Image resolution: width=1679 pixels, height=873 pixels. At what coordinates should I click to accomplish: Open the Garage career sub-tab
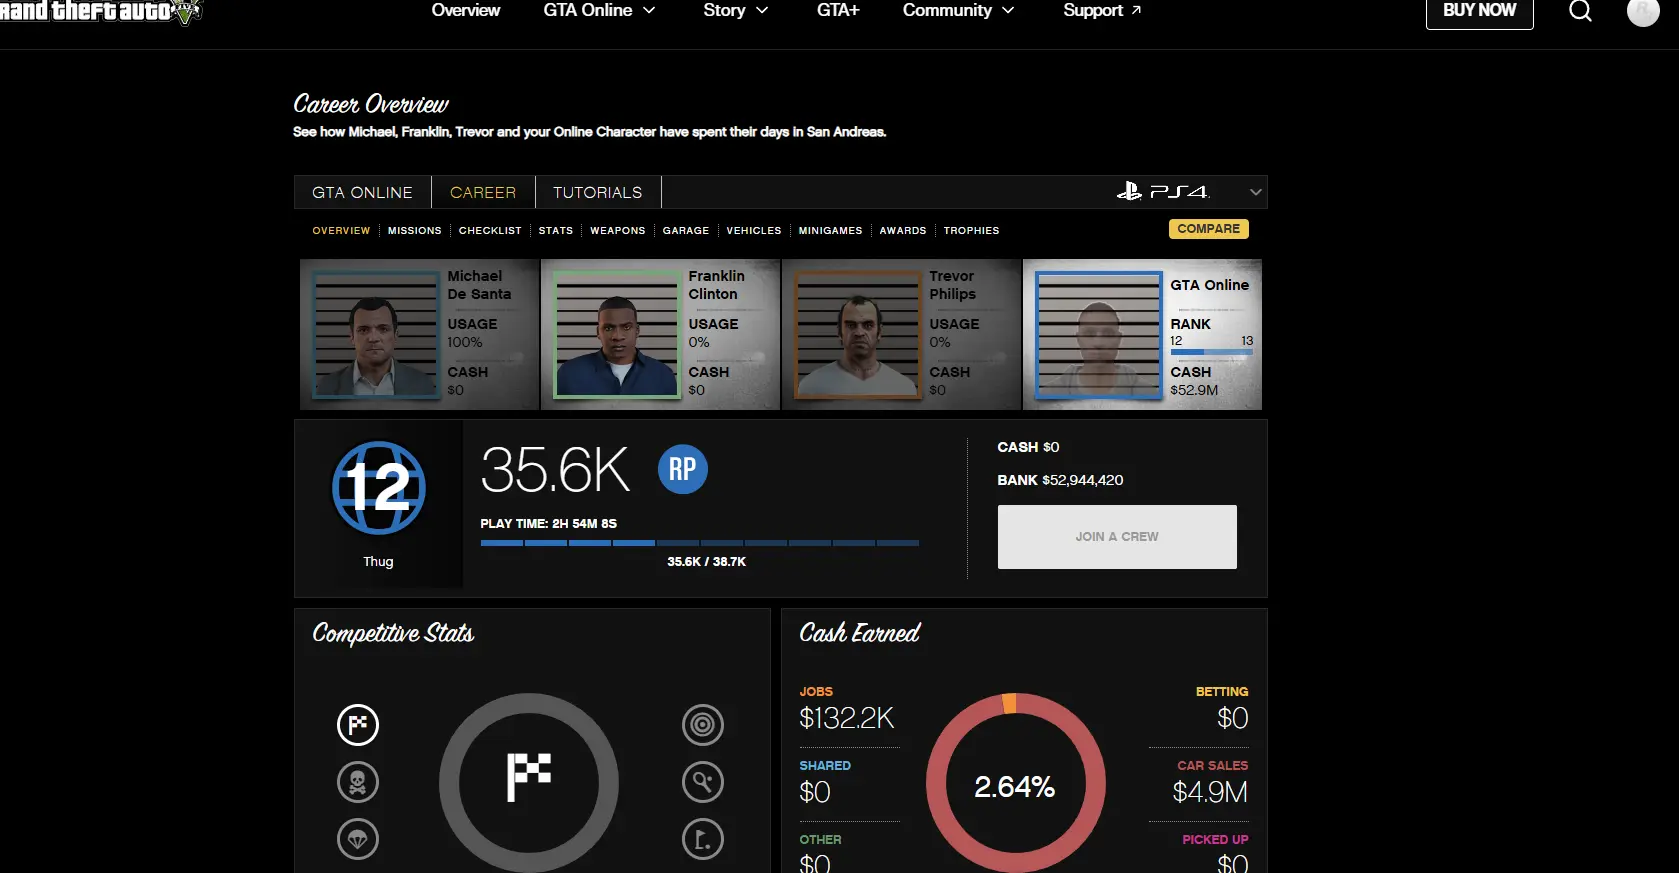click(686, 230)
